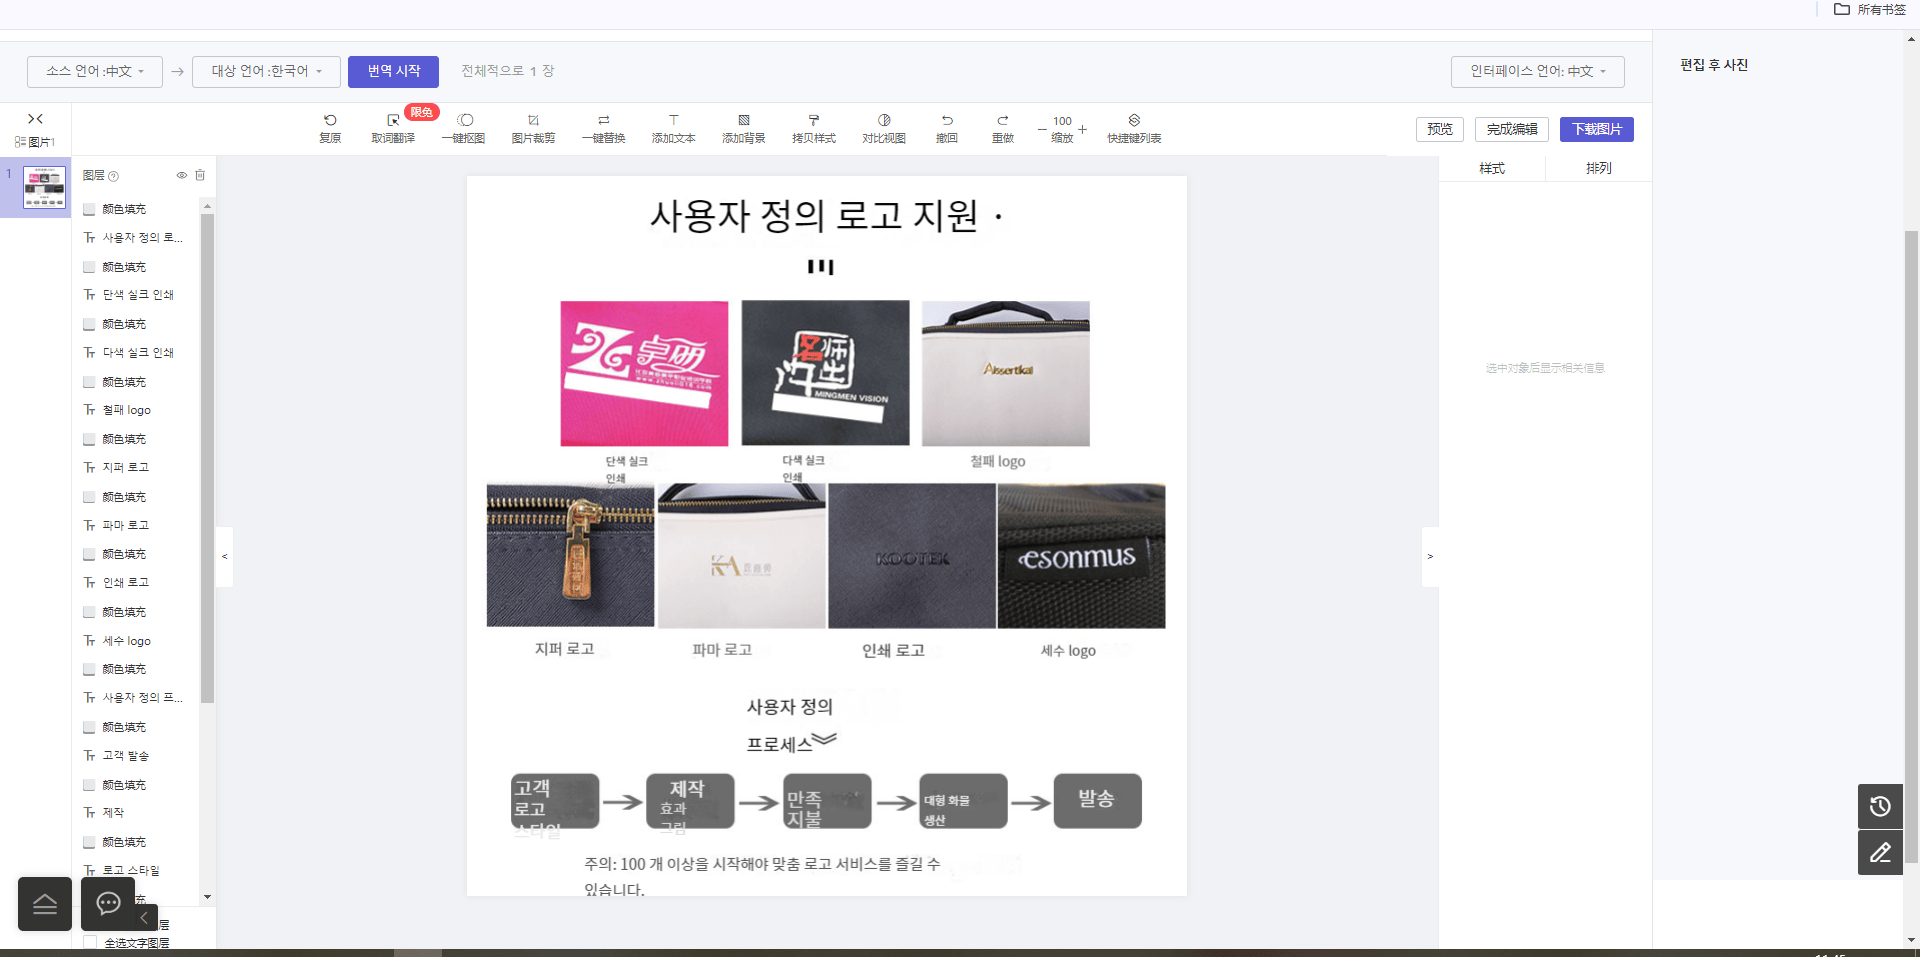
Task: Switch to the 排列 tab
Action: [x=1598, y=168]
